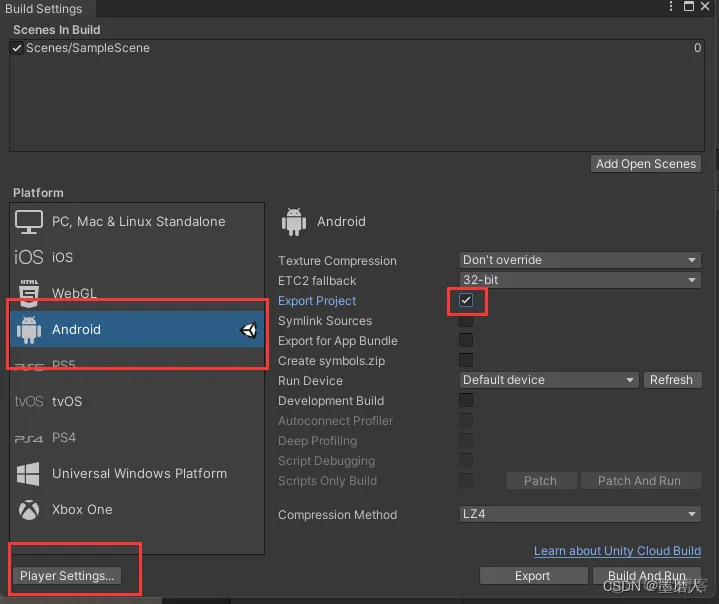Toggle Scripts Only Build checkbox
The height and width of the screenshot is (604, 719).
point(466,481)
